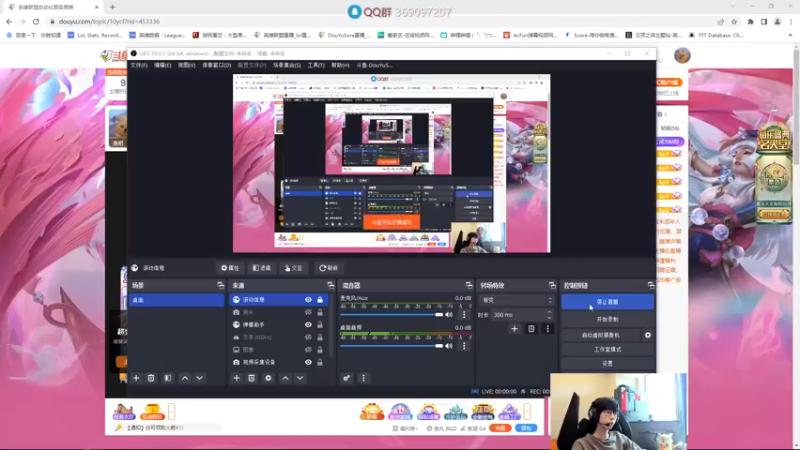Open virtual camera settings gear icon
This screenshot has height=450, width=800.
(x=647, y=335)
